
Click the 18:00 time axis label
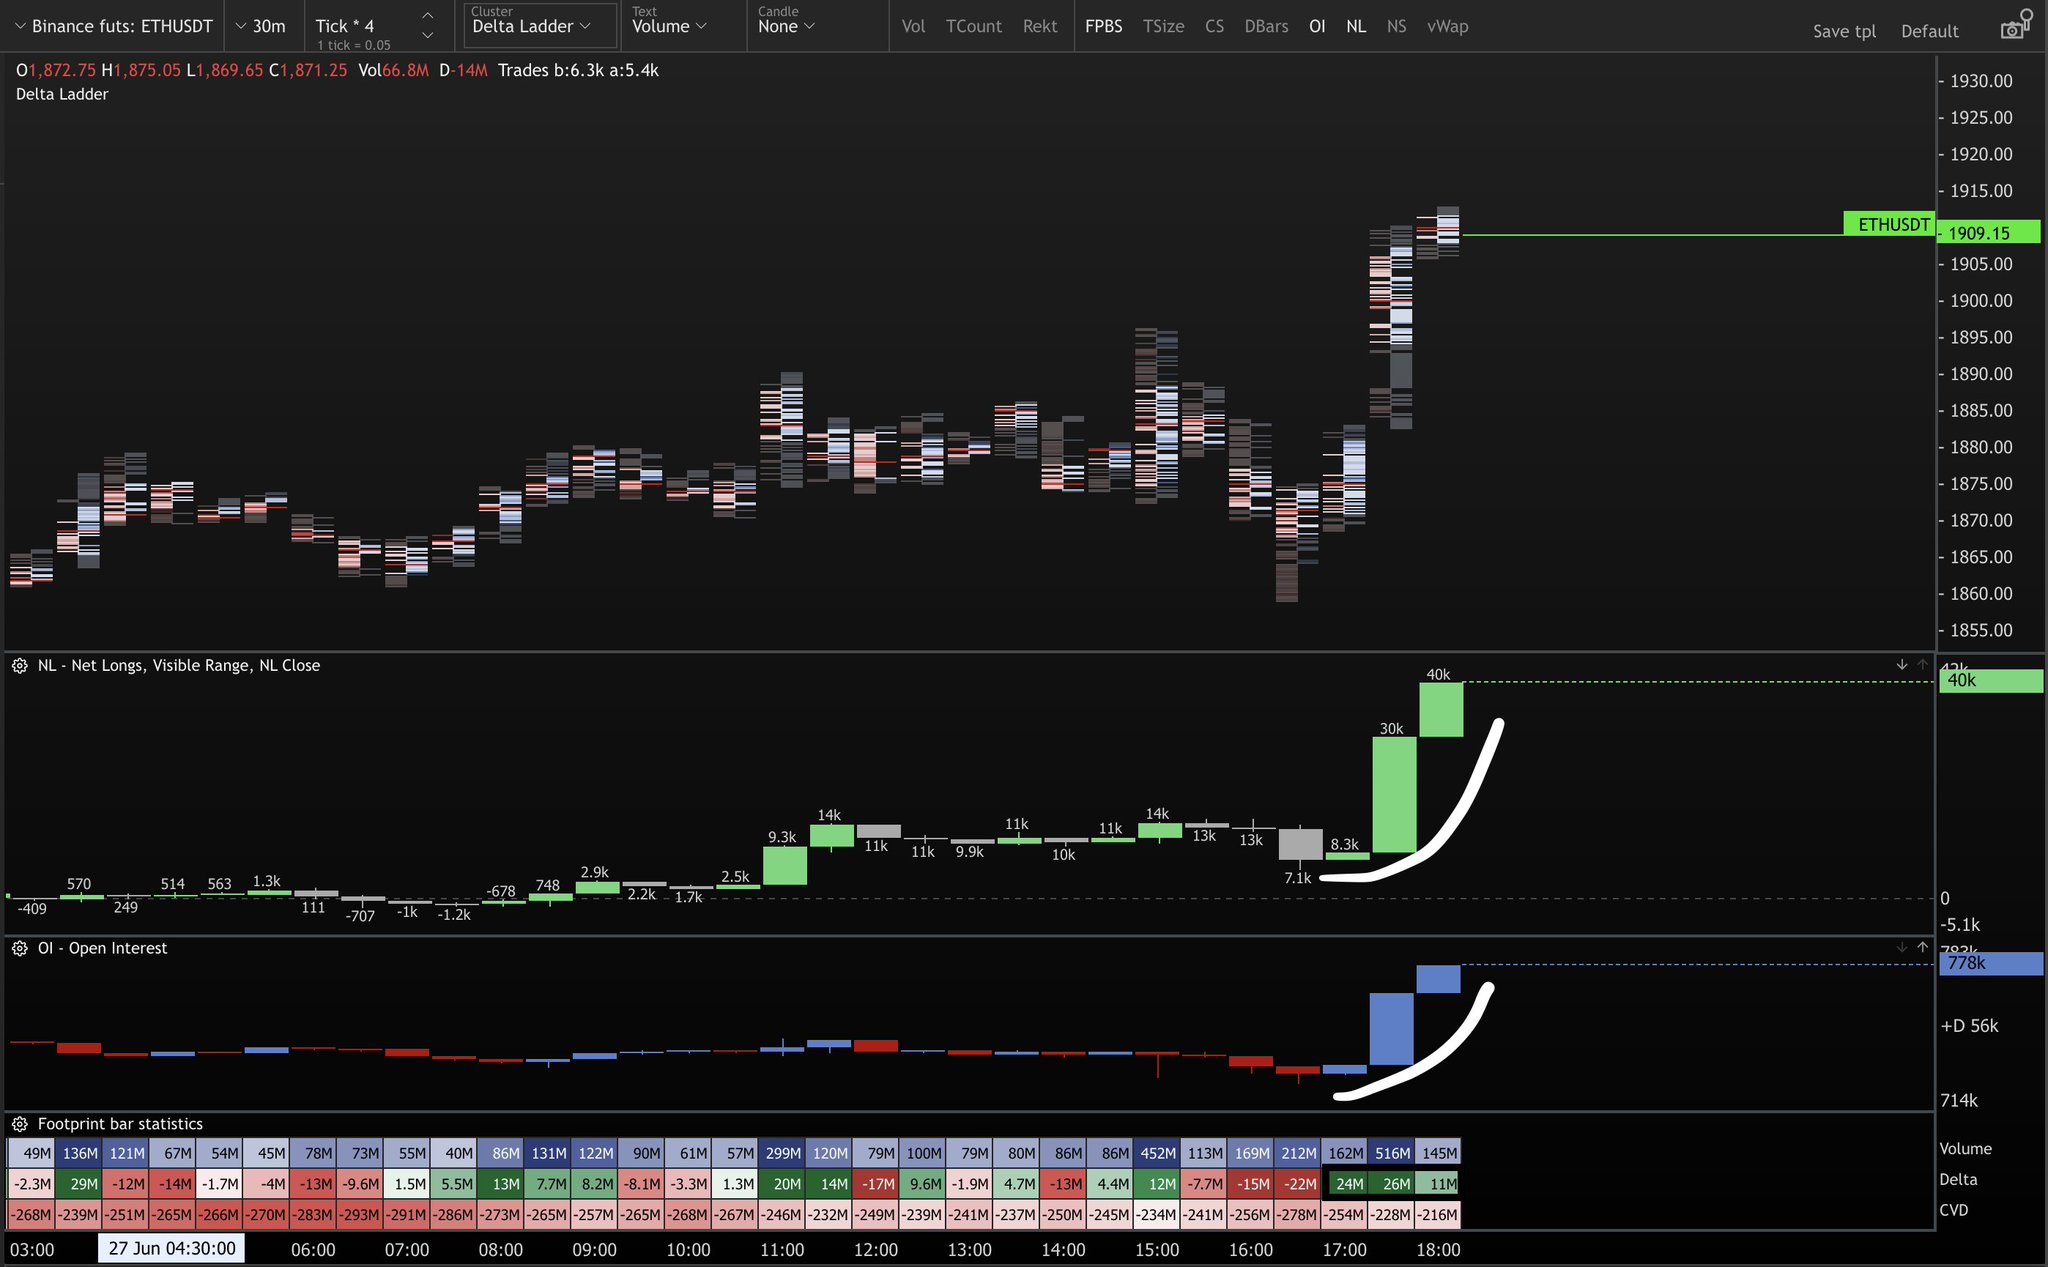click(1438, 1249)
